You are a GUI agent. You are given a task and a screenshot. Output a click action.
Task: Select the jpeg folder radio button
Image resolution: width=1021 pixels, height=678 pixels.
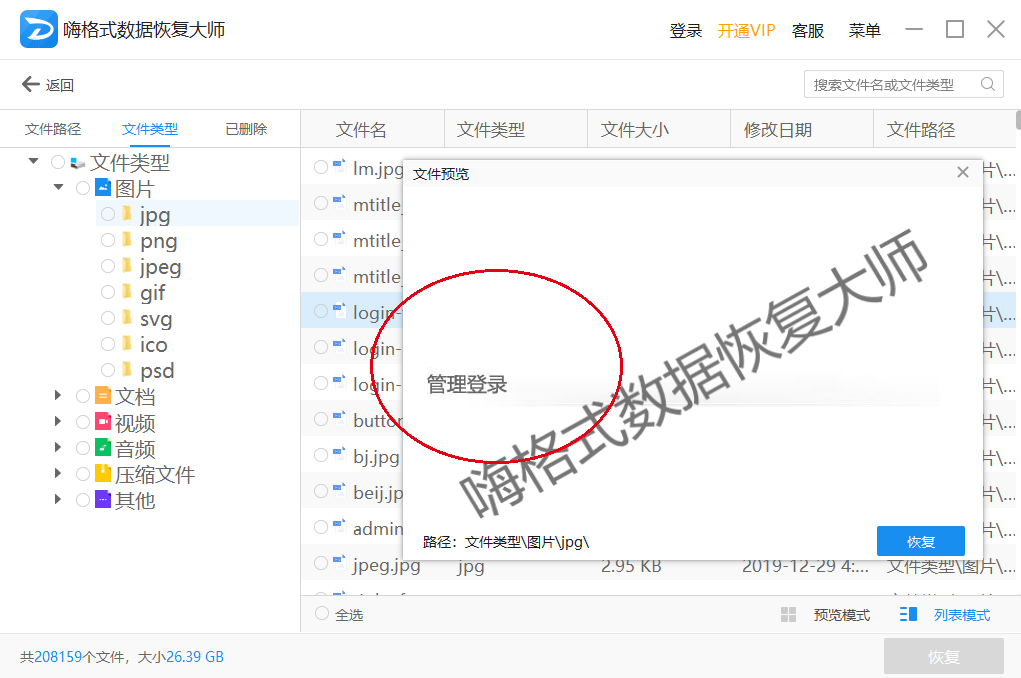pyautogui.click(x=108, y=266)
